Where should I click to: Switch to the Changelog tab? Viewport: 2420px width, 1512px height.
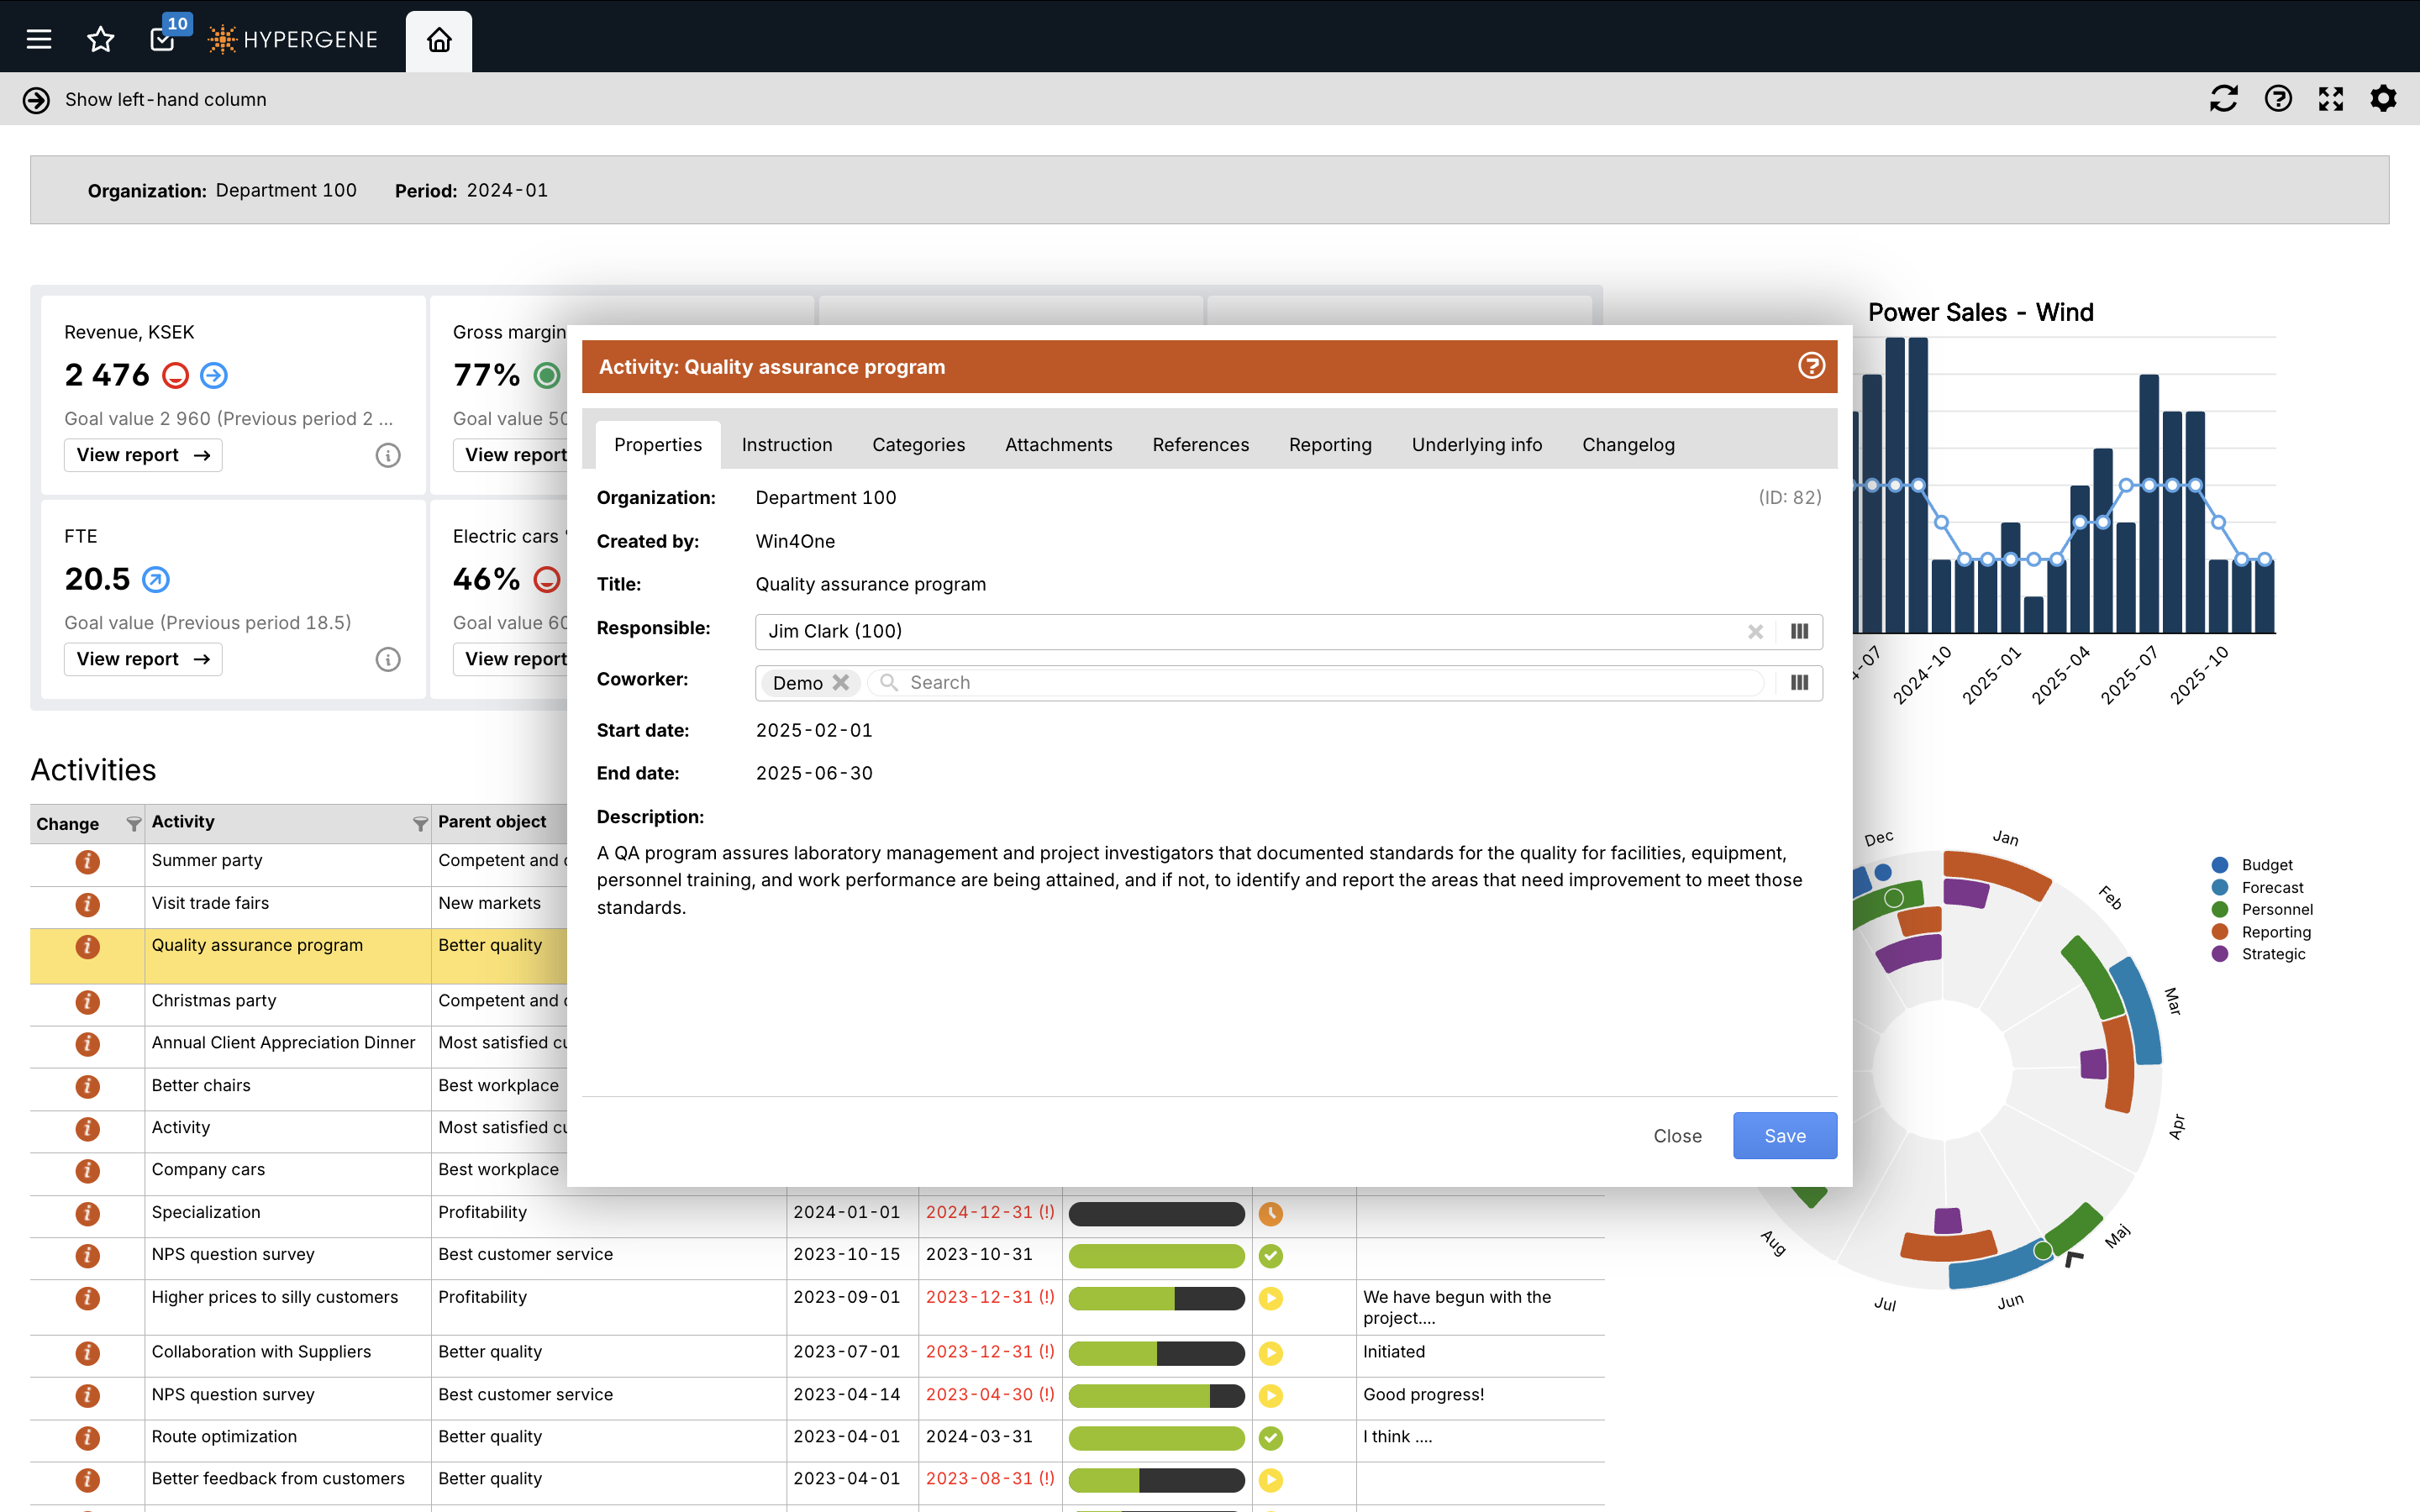point(1628,445)
